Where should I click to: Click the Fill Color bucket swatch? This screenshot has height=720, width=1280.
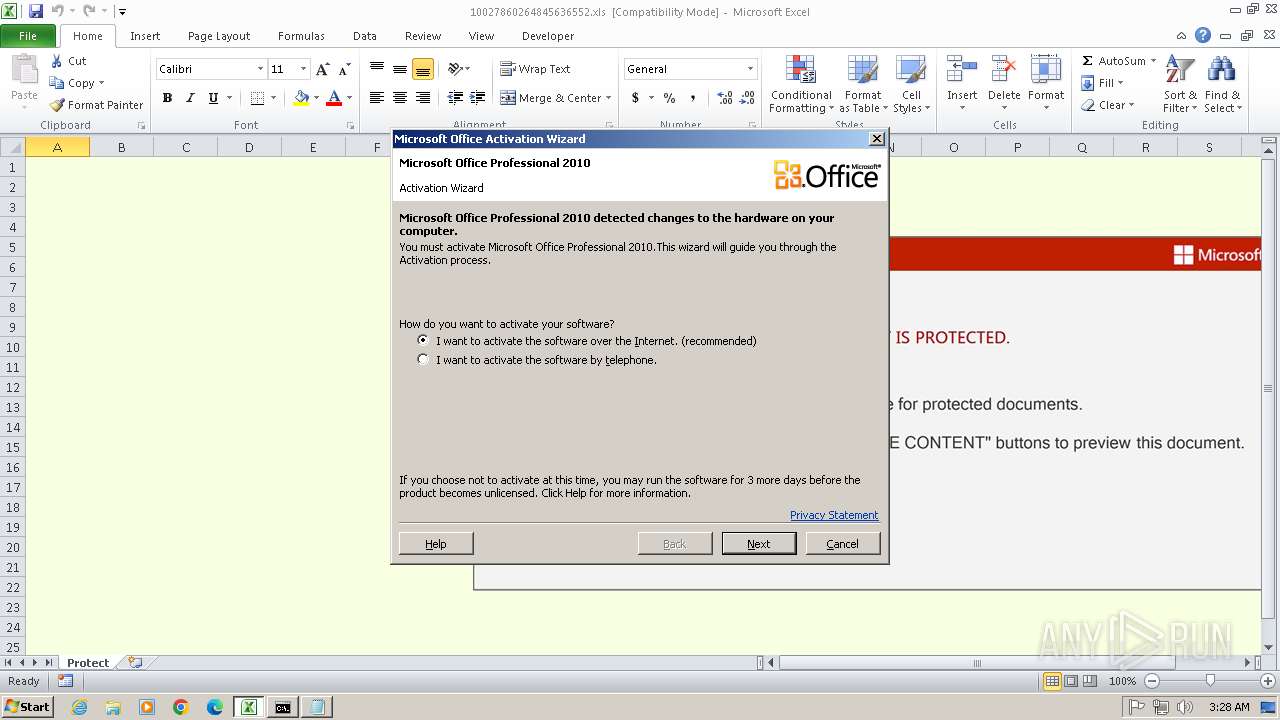click(x=301, y=98)
